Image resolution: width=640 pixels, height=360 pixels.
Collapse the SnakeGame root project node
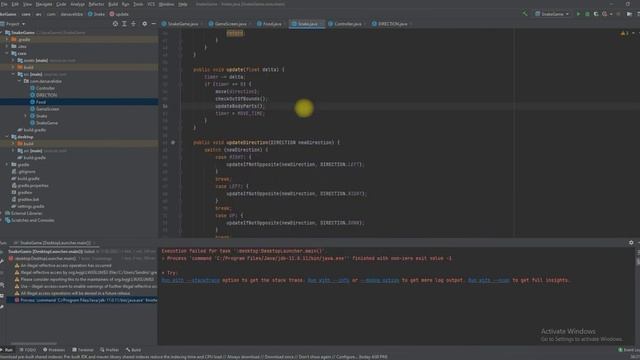(2, 33)
